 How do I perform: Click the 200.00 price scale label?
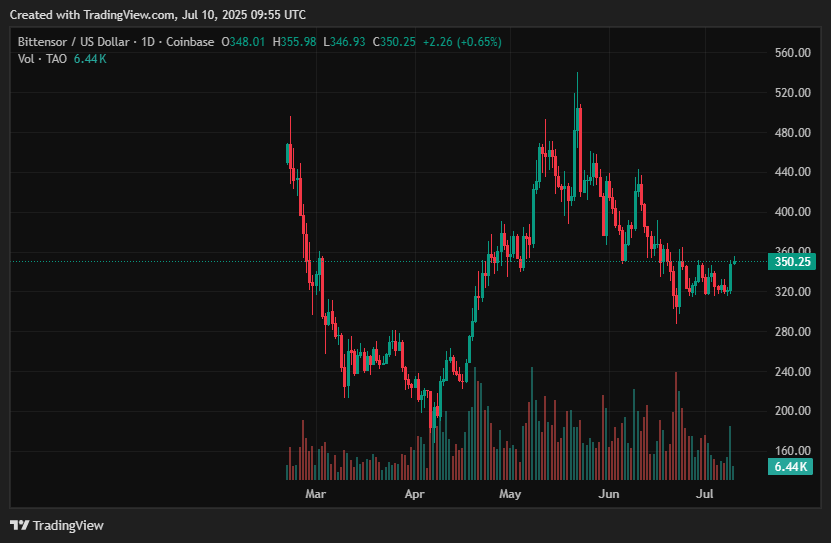792,411
